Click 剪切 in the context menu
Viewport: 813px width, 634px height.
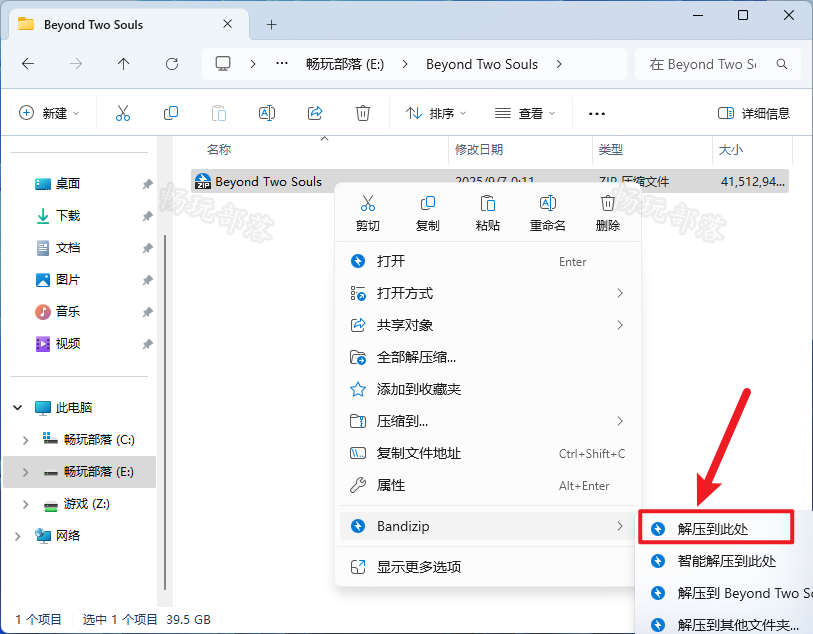(x=368, y=214)
